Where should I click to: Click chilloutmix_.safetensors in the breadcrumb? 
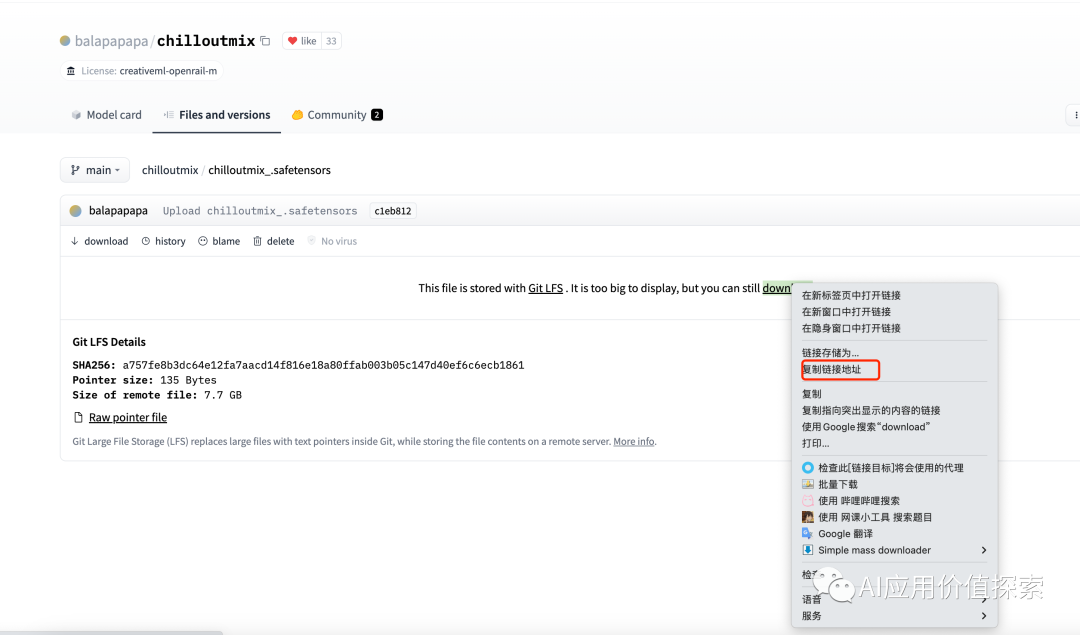(269, 170)
